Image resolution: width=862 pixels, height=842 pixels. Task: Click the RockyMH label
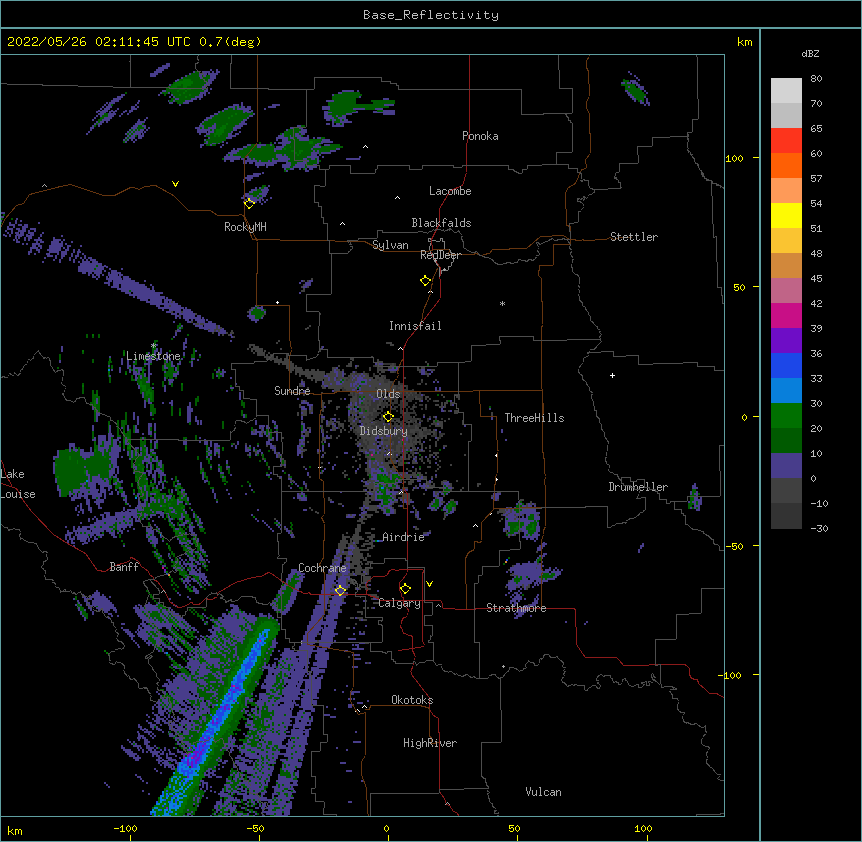pyautogui.click(x=245, y=227)
